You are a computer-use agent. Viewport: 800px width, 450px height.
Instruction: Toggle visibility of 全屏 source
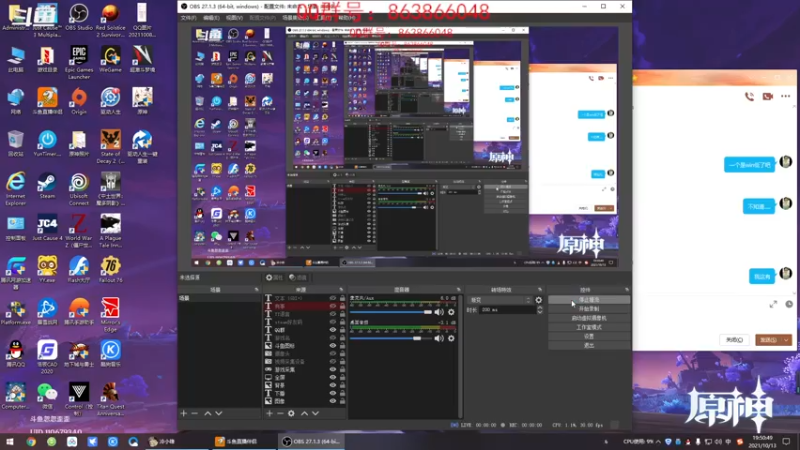pyautogui.click(x=333, y=377)
